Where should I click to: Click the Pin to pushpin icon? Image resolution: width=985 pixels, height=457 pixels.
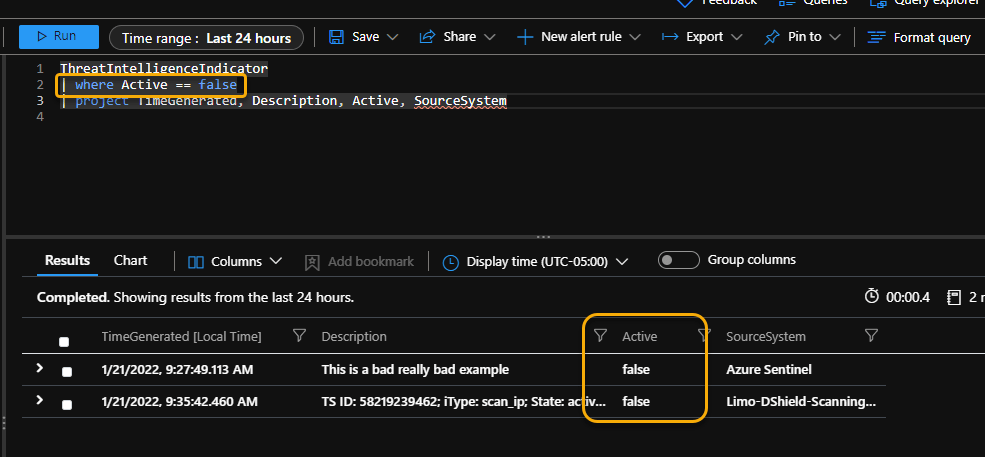(771, 38)
